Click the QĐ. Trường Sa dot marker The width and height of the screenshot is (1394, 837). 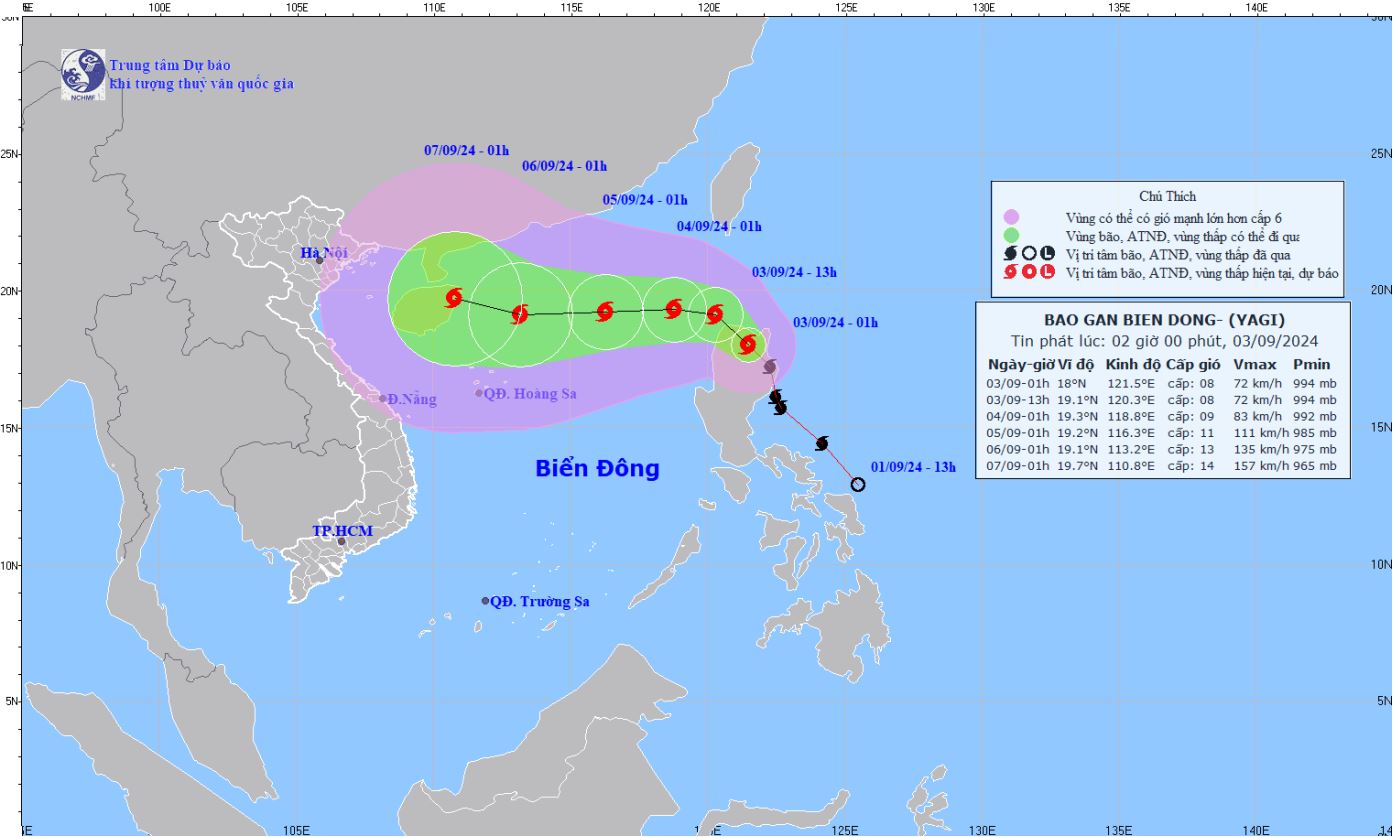(x=486, y=601)
